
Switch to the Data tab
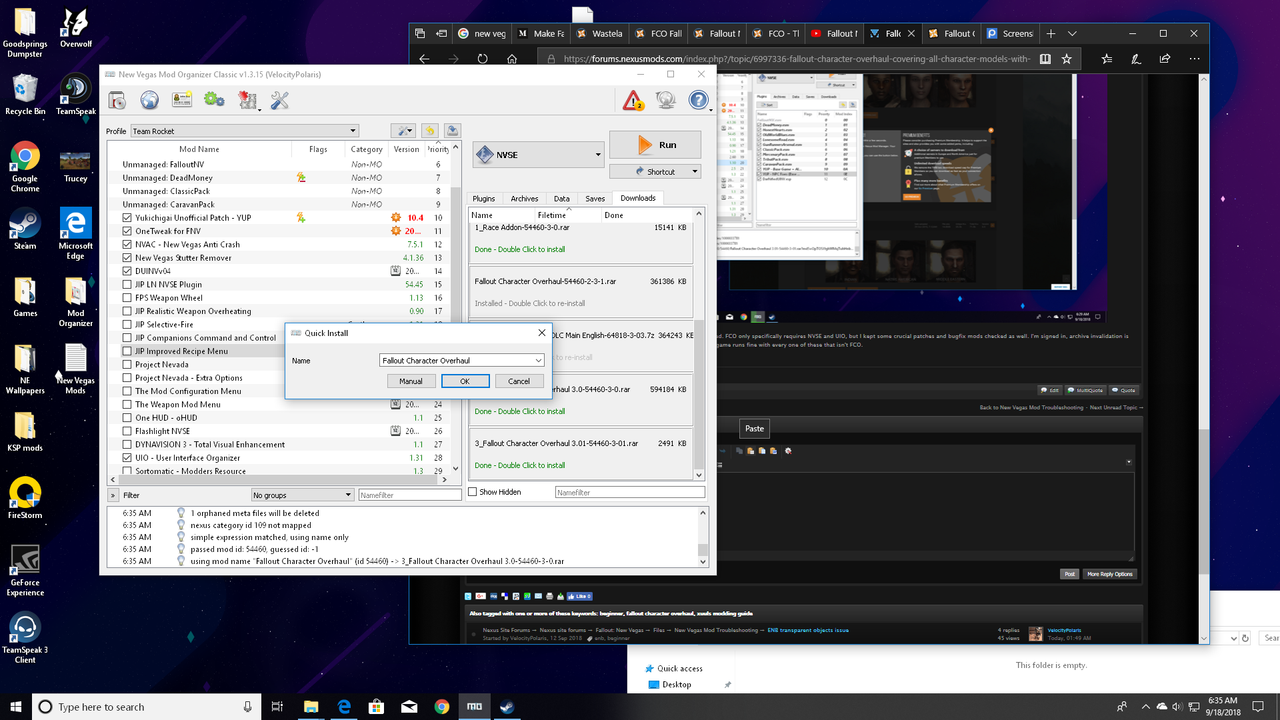(561, 198)
